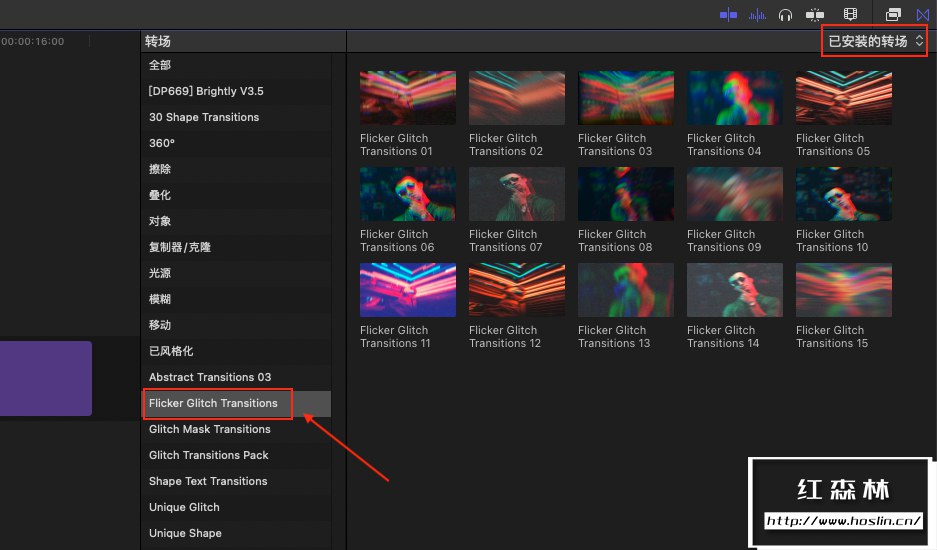The image size is (937, 550).
Task: Click Flicker Glitch Transitions 06 thumbnail
Action: (408, 194)
